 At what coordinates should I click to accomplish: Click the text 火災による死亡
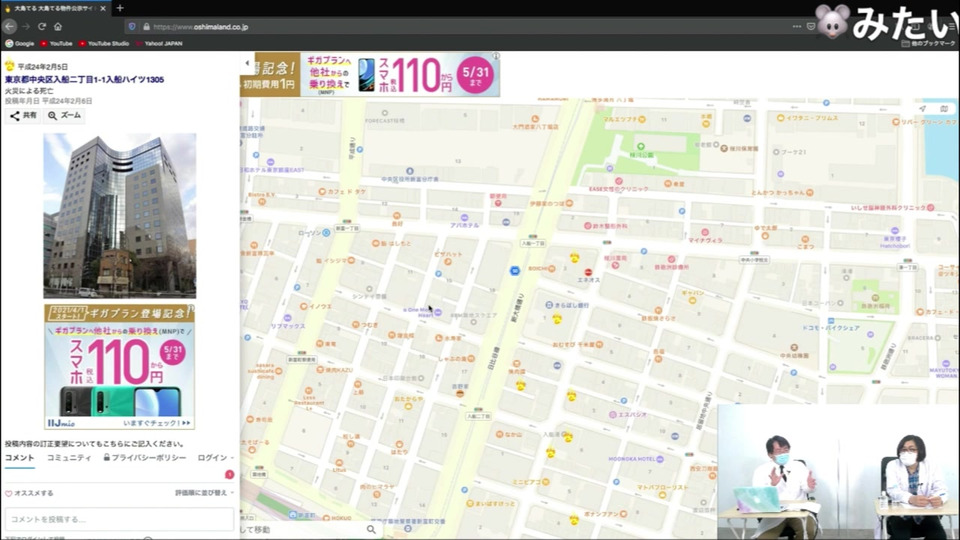pyautogui.click(x=29, y=91)
